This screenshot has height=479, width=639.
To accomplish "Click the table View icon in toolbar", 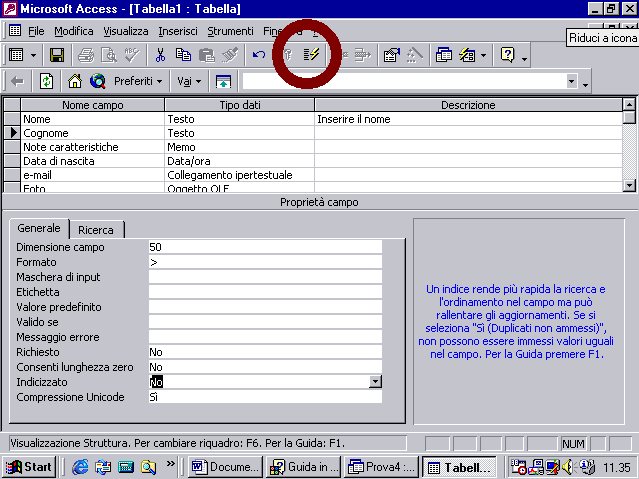I will point(16,55).
